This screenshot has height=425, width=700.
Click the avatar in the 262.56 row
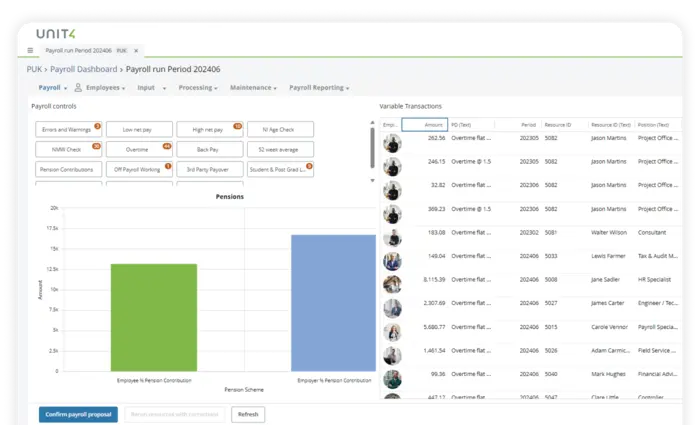coord(392,144)
